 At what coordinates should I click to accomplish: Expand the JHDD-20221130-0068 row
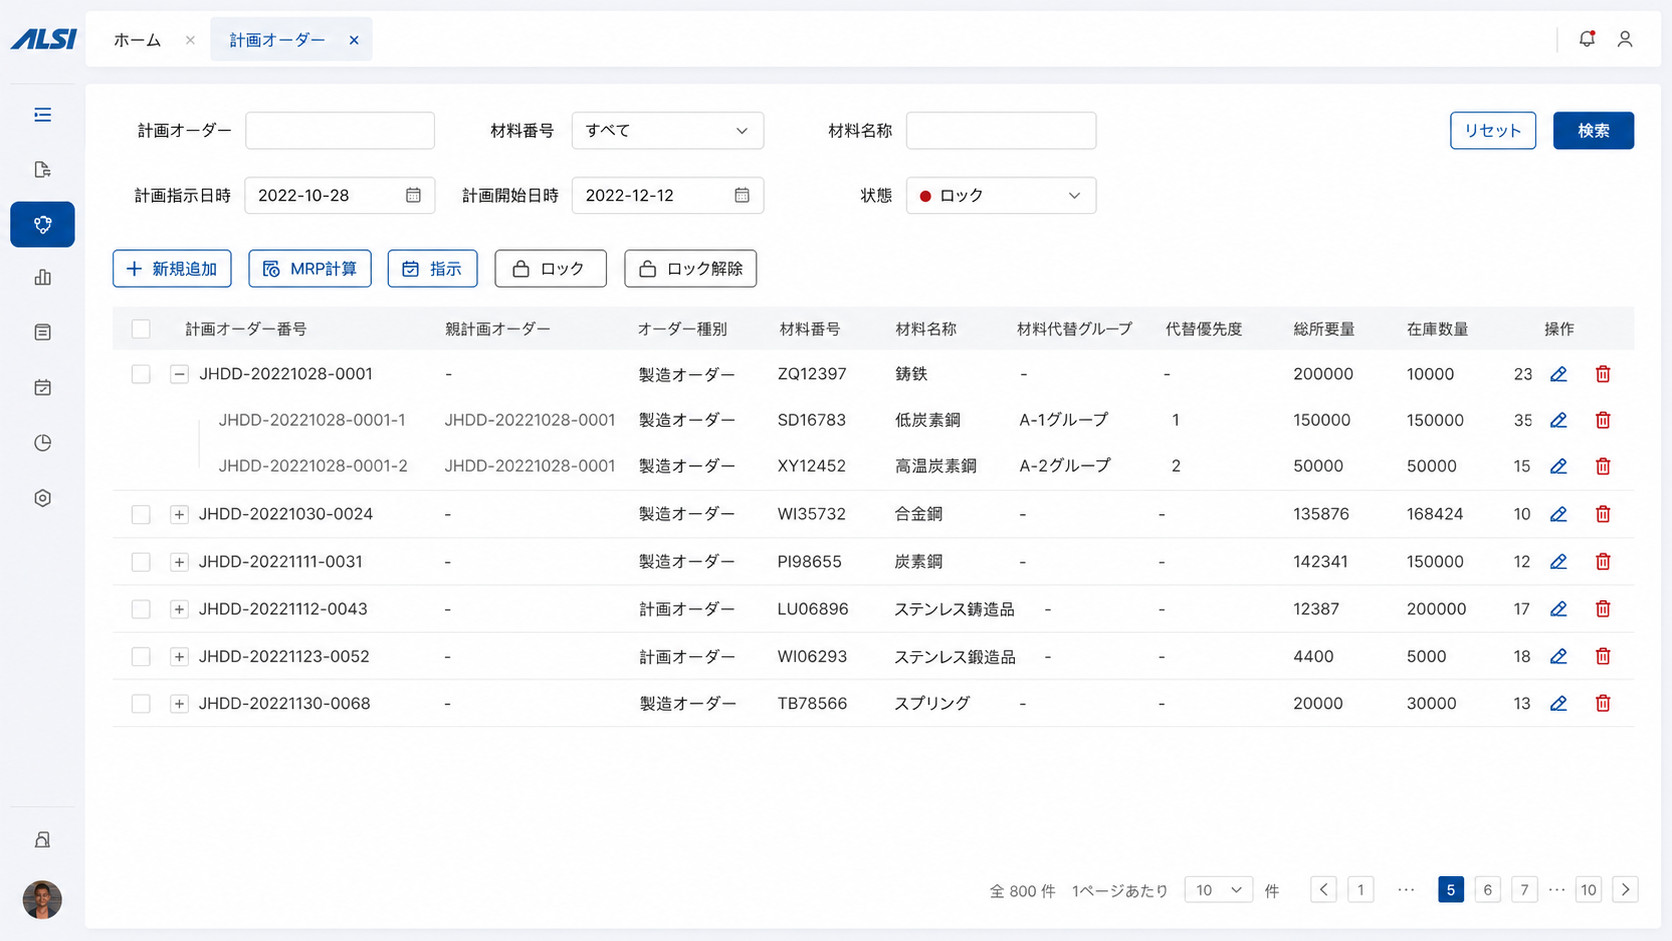(179, 704)
